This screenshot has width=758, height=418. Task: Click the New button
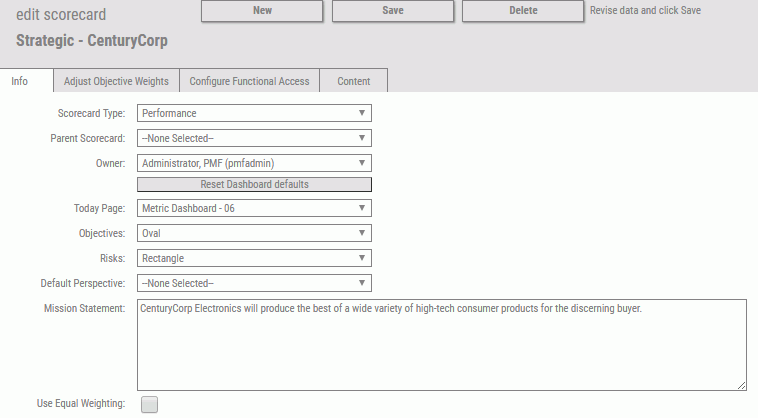(x=262, y=11)
